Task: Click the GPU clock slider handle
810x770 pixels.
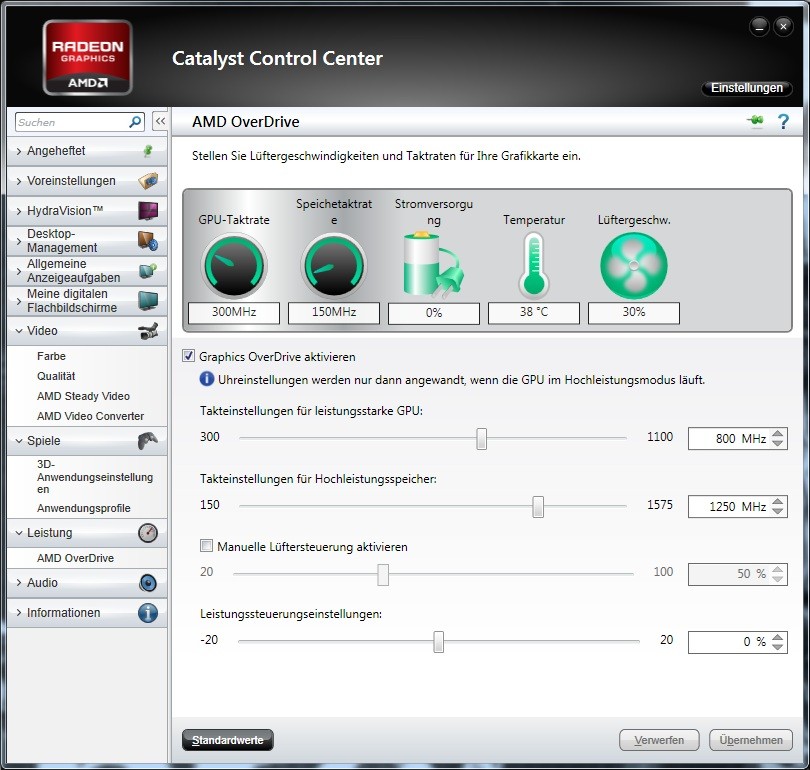Action: pos(481,438)
